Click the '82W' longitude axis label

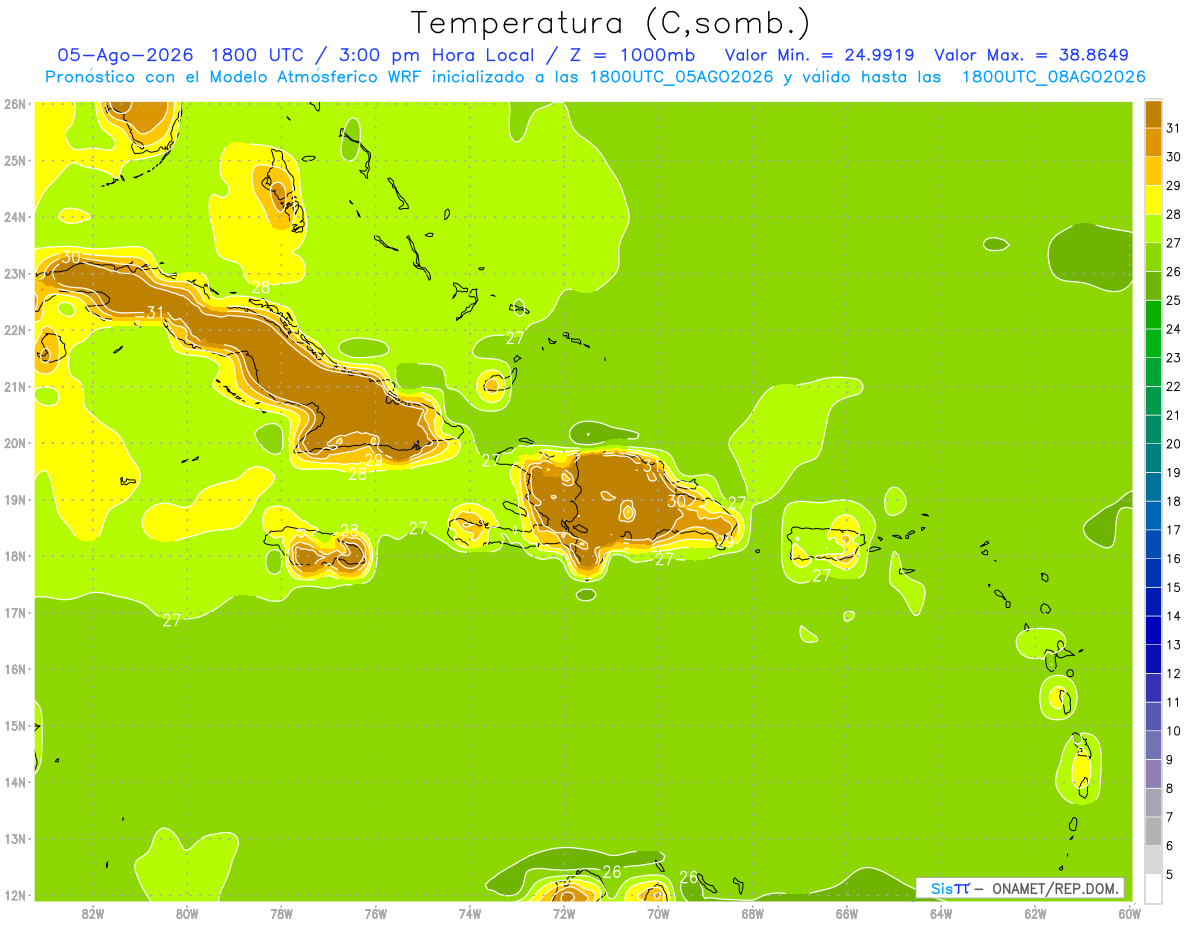[93, 913]
